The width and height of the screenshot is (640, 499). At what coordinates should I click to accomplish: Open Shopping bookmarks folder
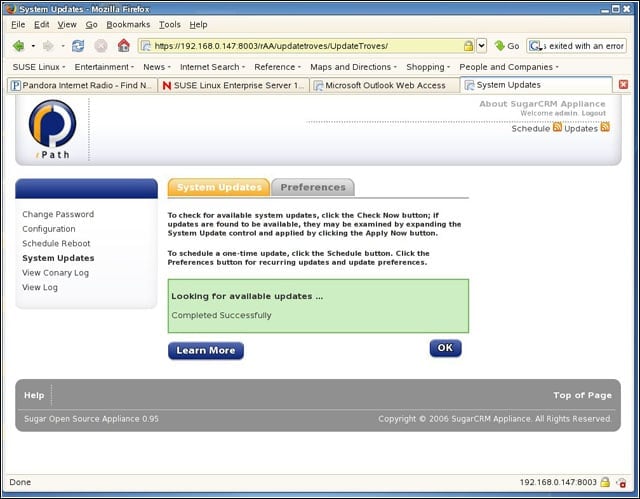[x=428, y=67]
